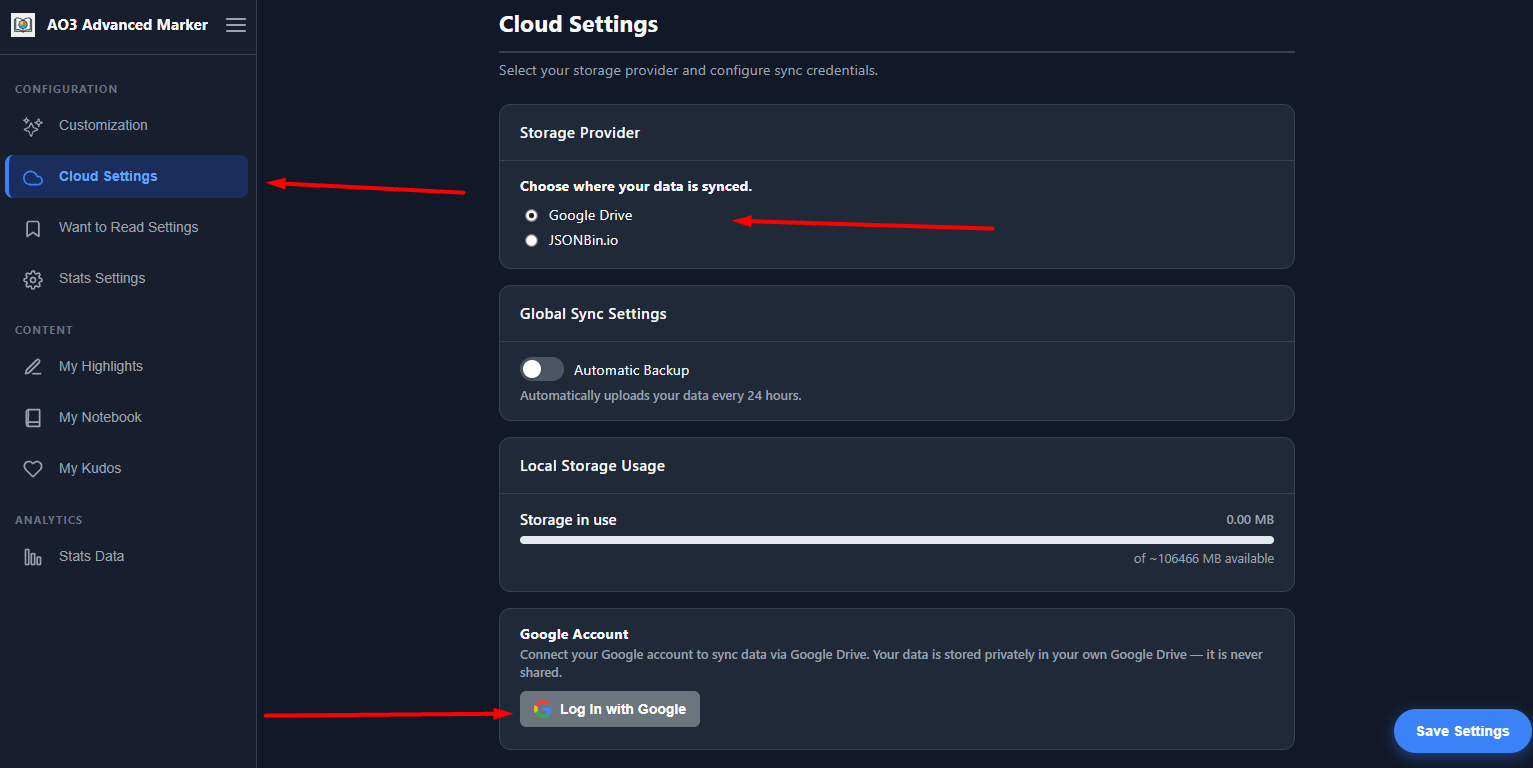Click the local storage usage progress bar
Screen dimensions: 1533x768
click(x=897, y=540)
